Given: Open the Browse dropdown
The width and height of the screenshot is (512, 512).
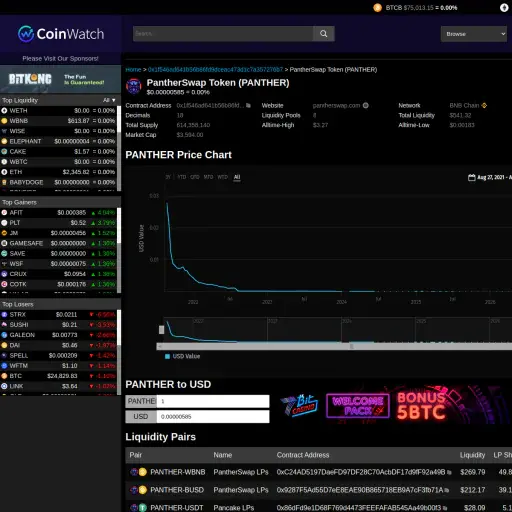Looking at the screenshot, I should [474, 34].
